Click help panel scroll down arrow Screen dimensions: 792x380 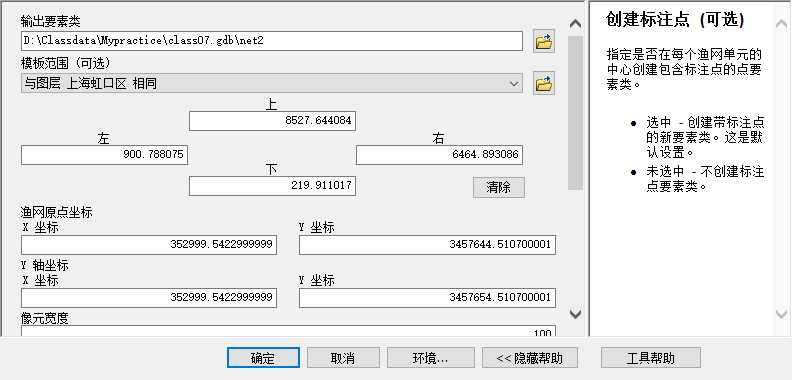[781, 313]
